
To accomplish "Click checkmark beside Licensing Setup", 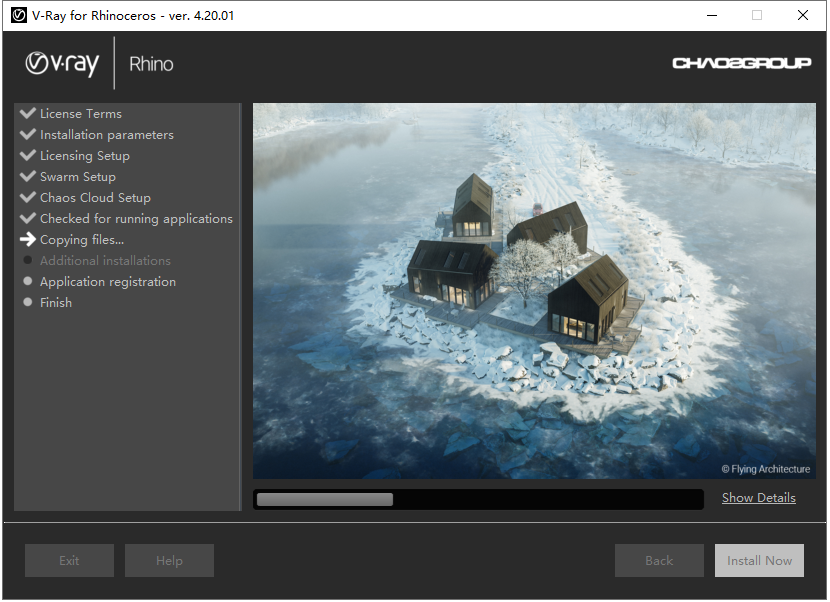I will pos(28,155).
